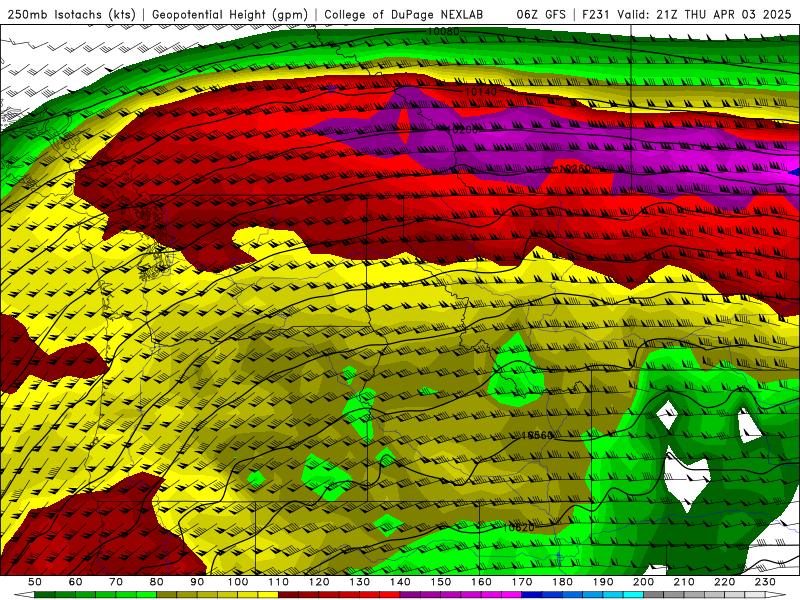800x600 pixels.
Task: Click the dark purple swatch just after 140
Action: click(x=410, y=594)
